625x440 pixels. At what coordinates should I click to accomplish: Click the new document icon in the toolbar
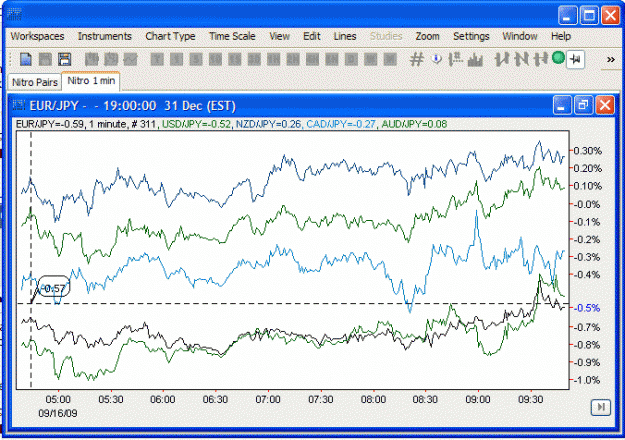tap(26, 59)
